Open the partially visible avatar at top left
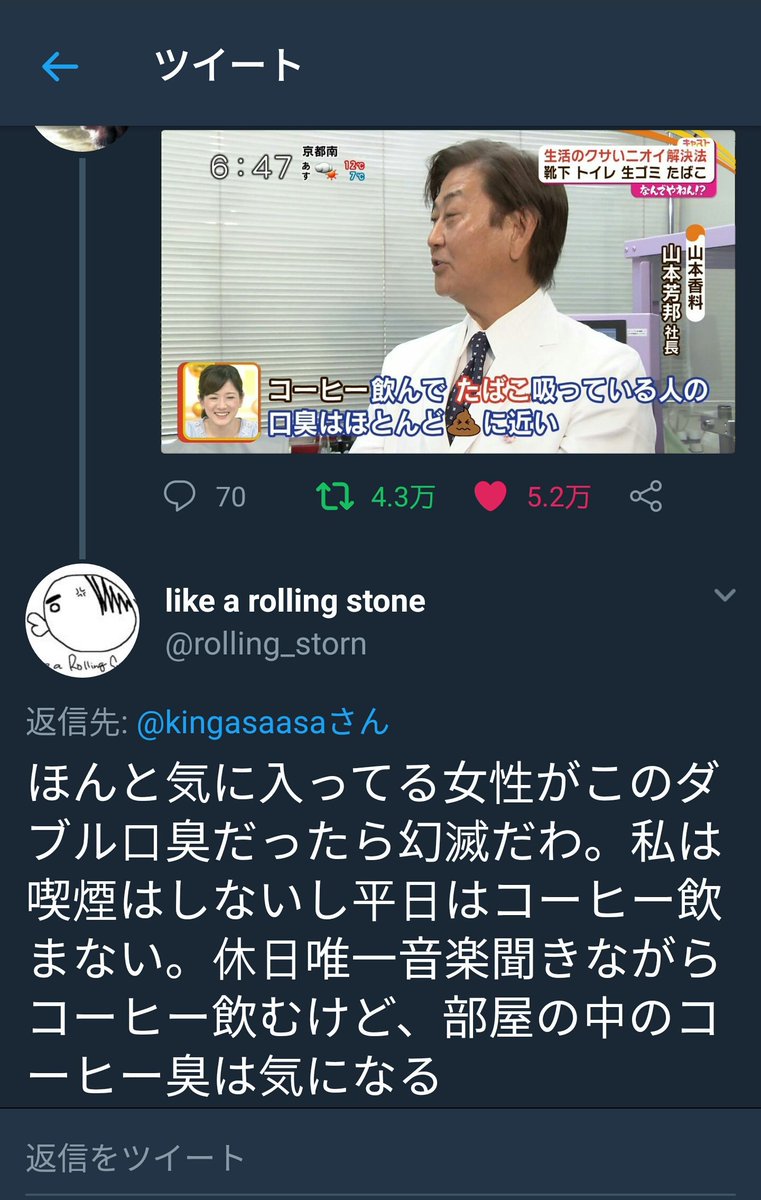 (82, 137)
